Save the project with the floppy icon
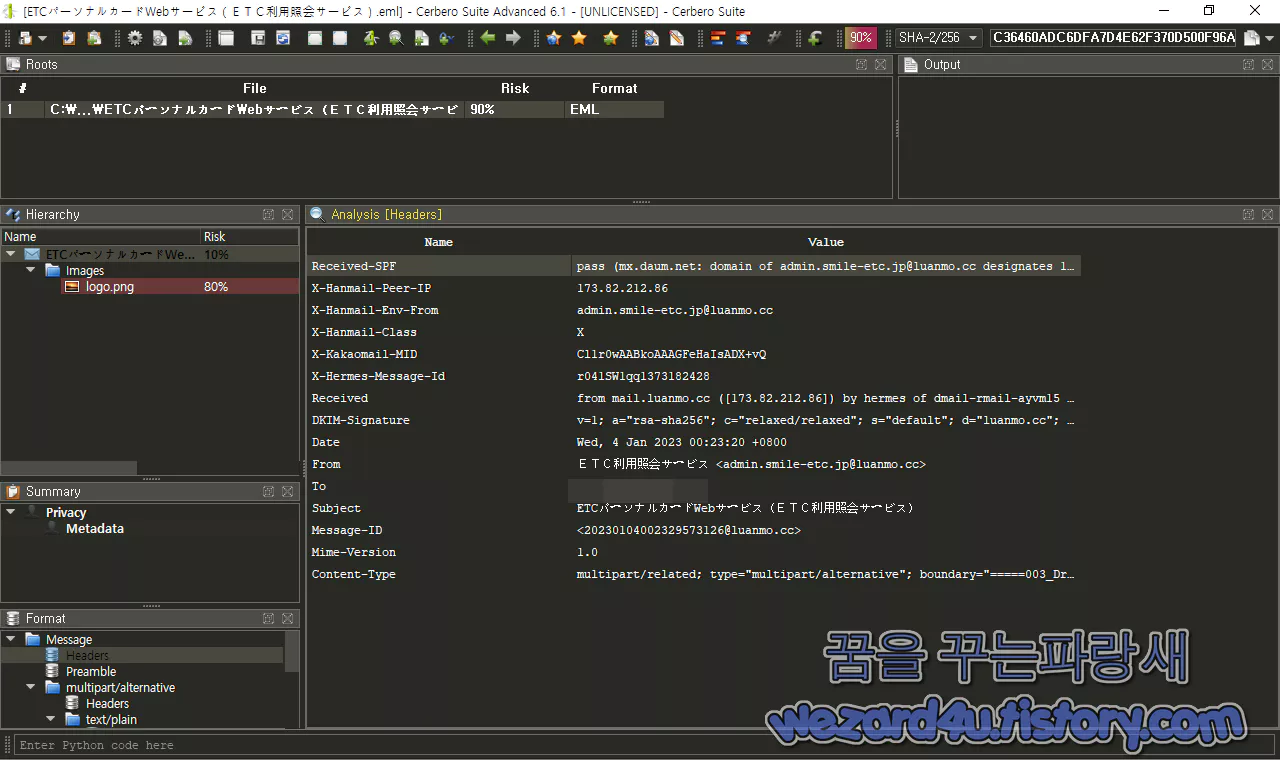Image resolution: width=1280 pixels, height=760 pixels. pyautogui.click(x=258, y=38)
